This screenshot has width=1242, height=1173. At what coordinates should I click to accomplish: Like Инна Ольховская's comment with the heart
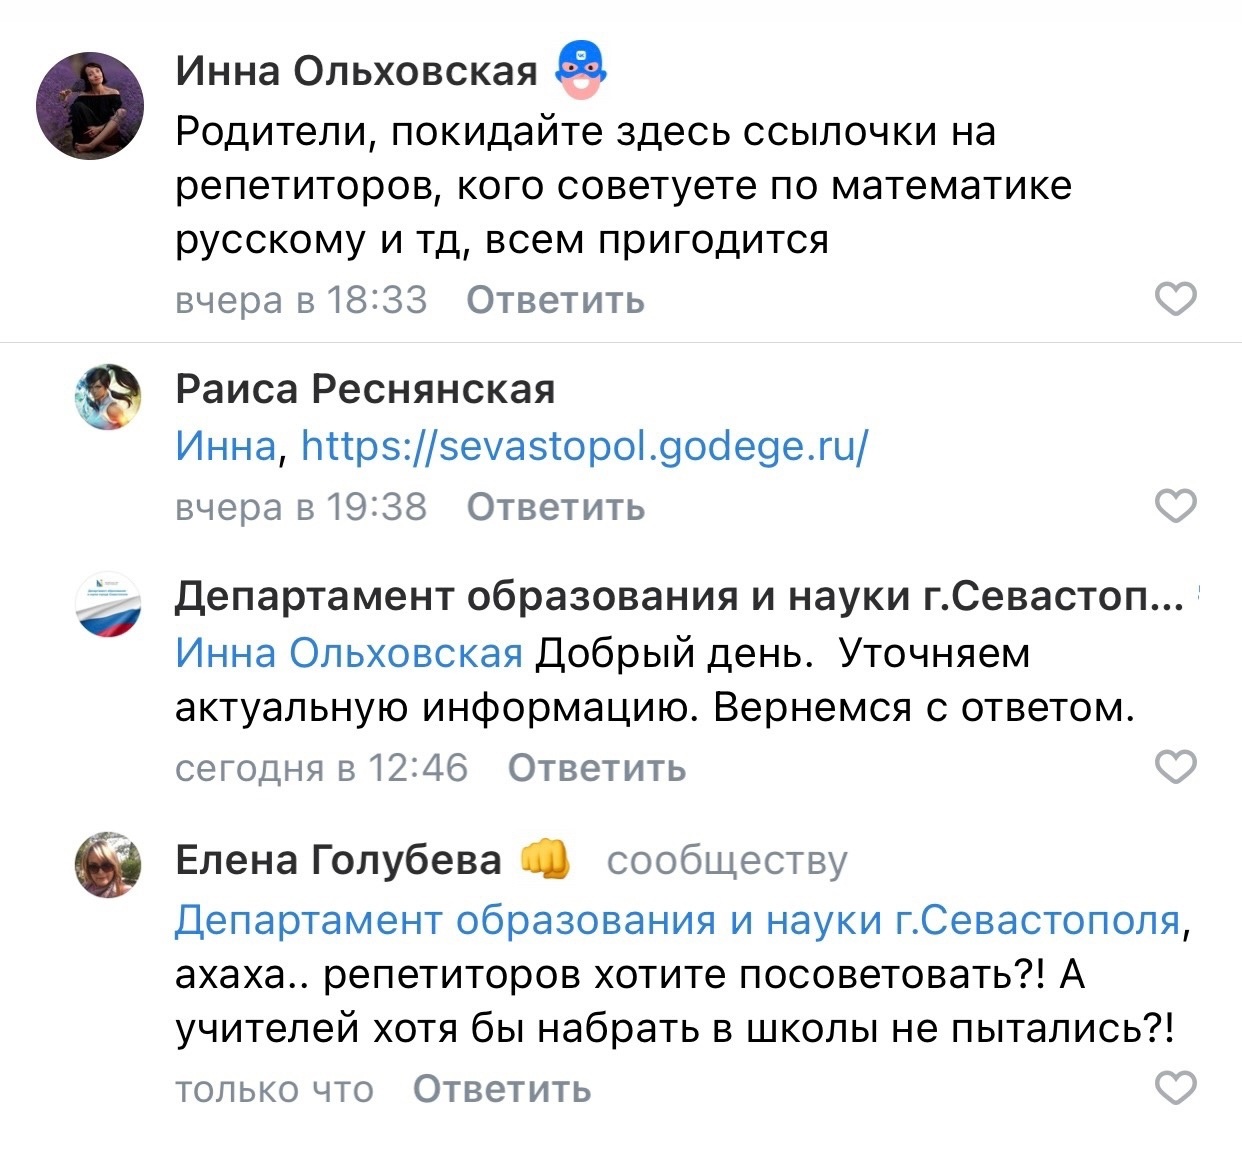(1175, 299)
